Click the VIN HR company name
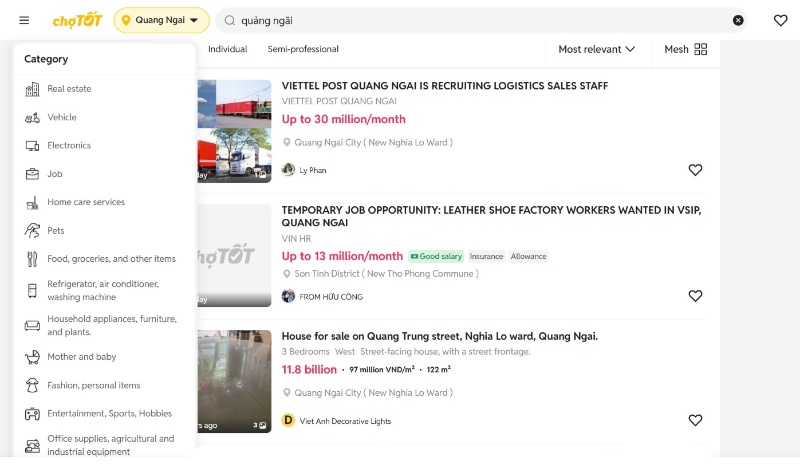The width and height of the screenshot is (800, 476). click(296, 239)
